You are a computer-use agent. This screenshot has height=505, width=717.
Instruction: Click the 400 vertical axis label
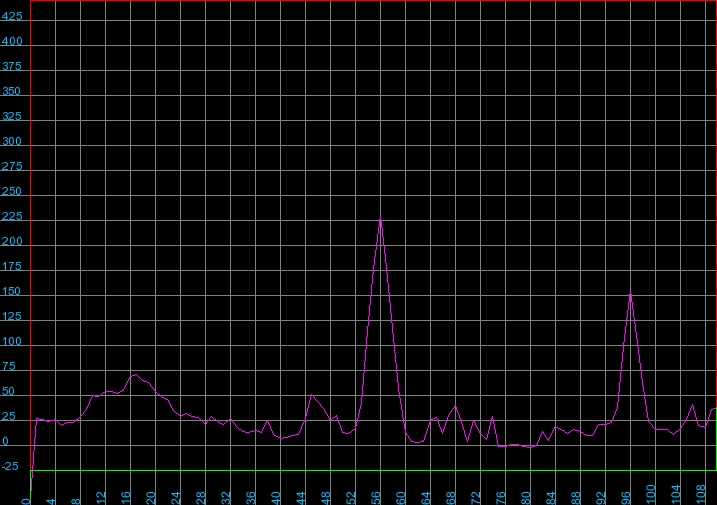[x=12, y=42]
